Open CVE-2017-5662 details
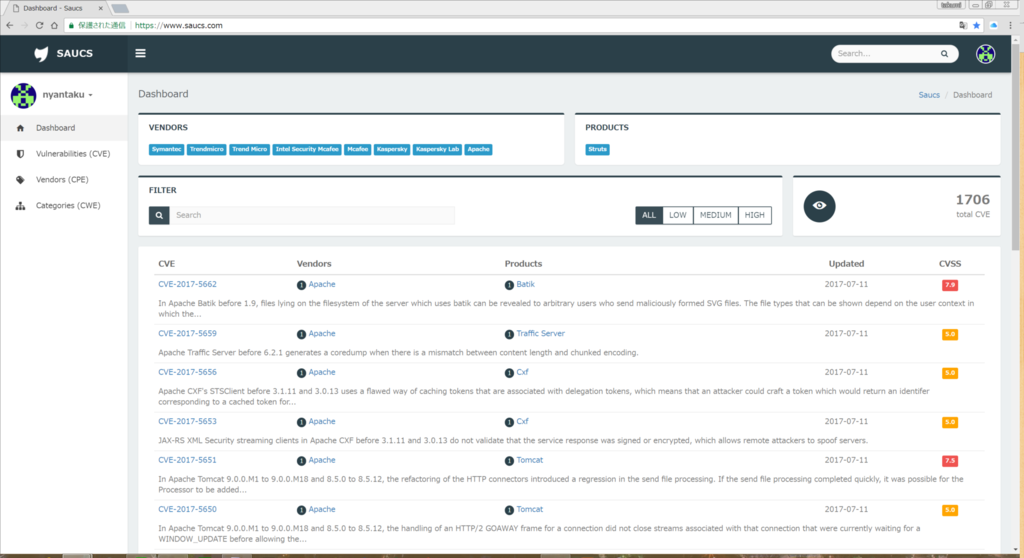 [x=187, y=284]
